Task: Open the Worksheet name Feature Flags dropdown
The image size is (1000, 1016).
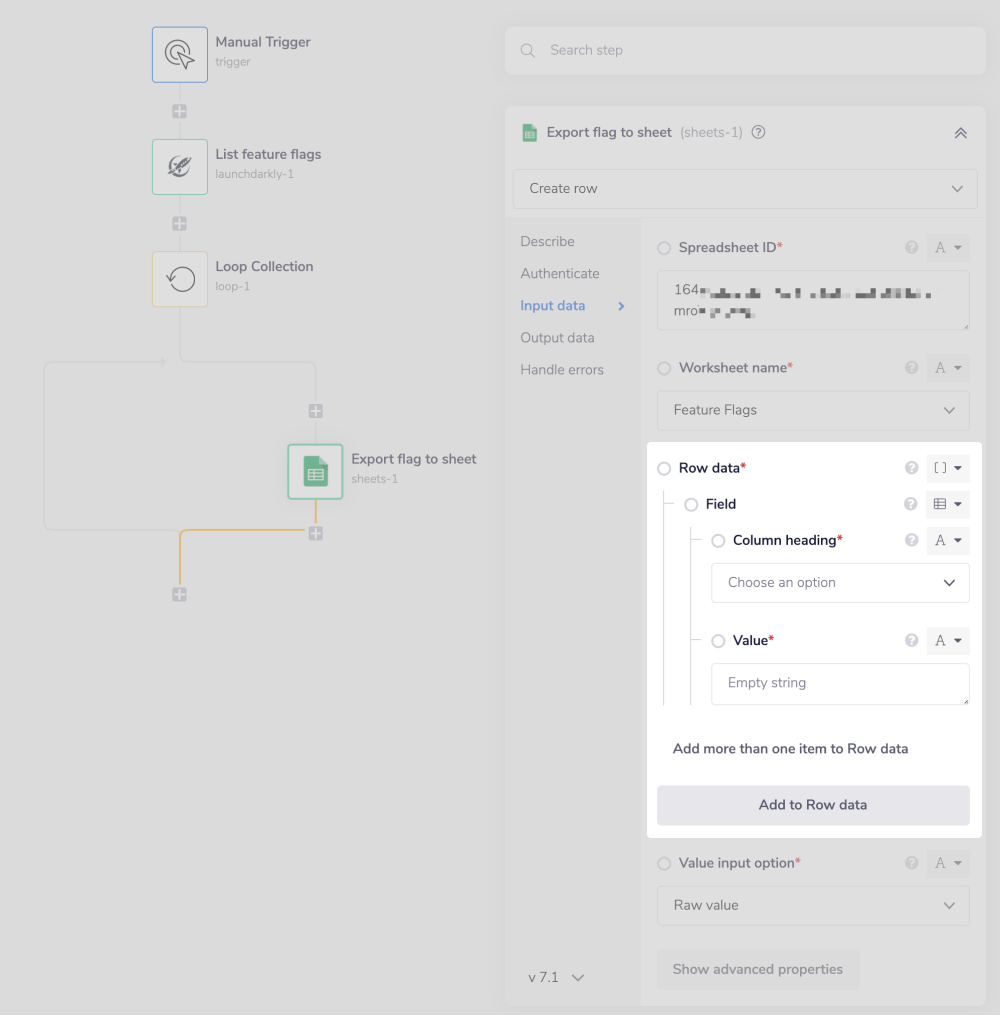Action: 813,410
